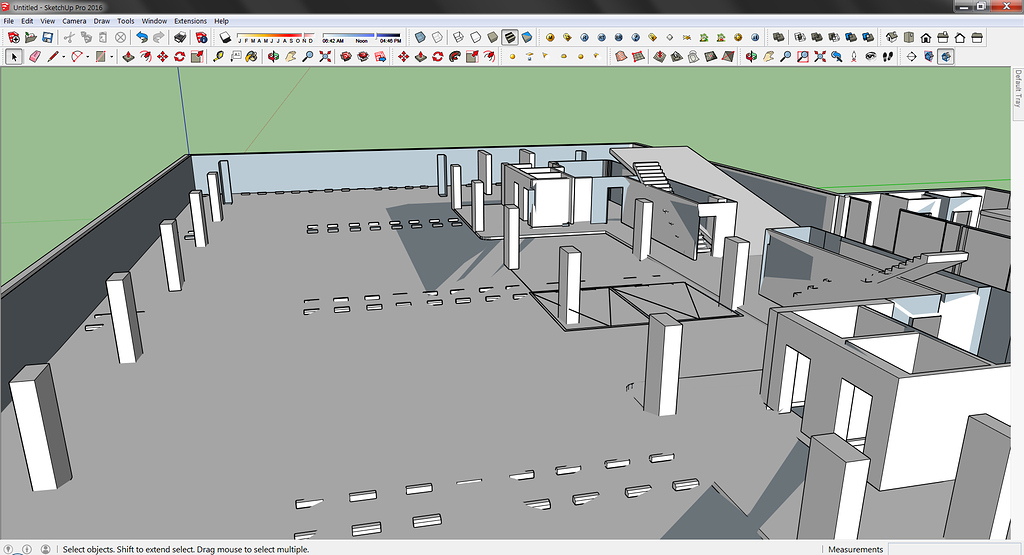The width and height of the screenshot is (1024, 555).
Task: Toggle the Show/Hide Shadows button
Action: pyautogui.click(x=224, y=37)
